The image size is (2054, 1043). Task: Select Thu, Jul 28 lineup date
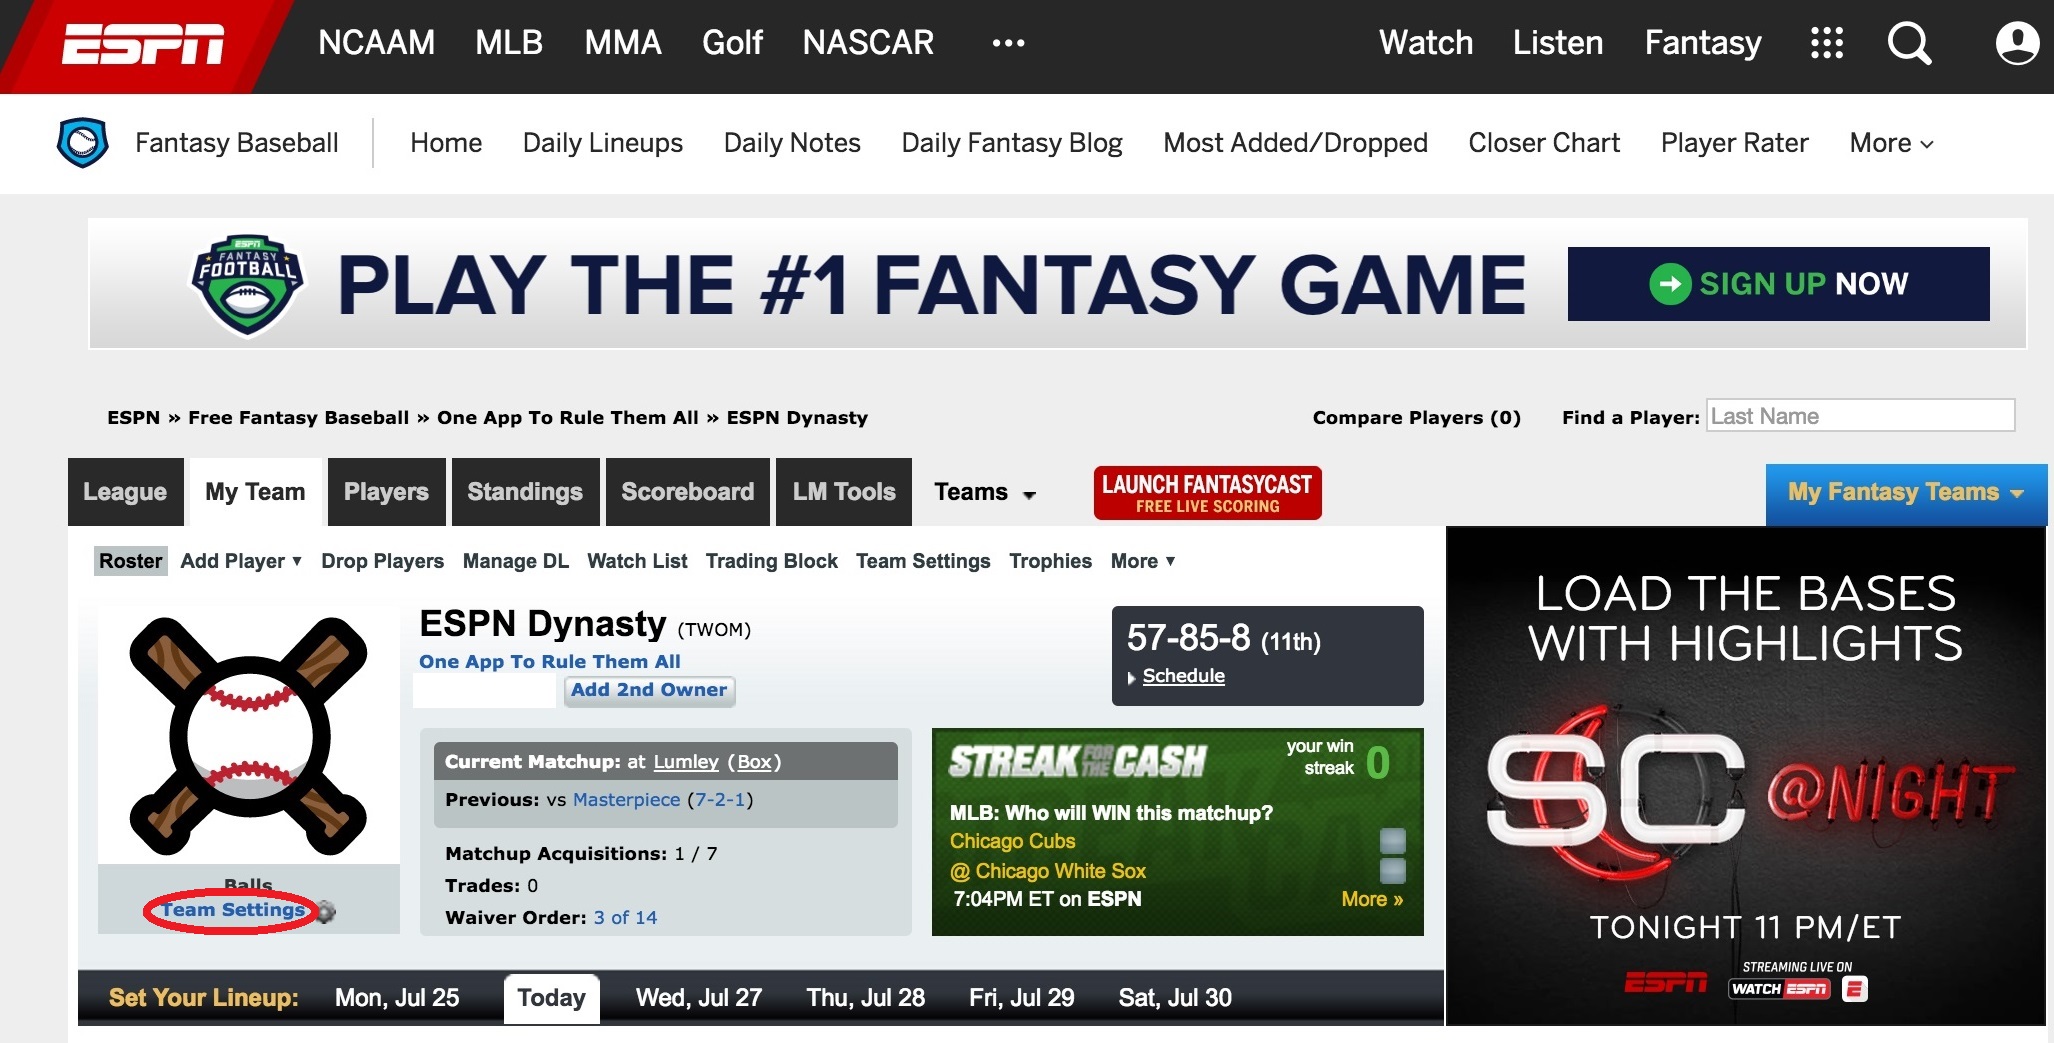(866, 998)
